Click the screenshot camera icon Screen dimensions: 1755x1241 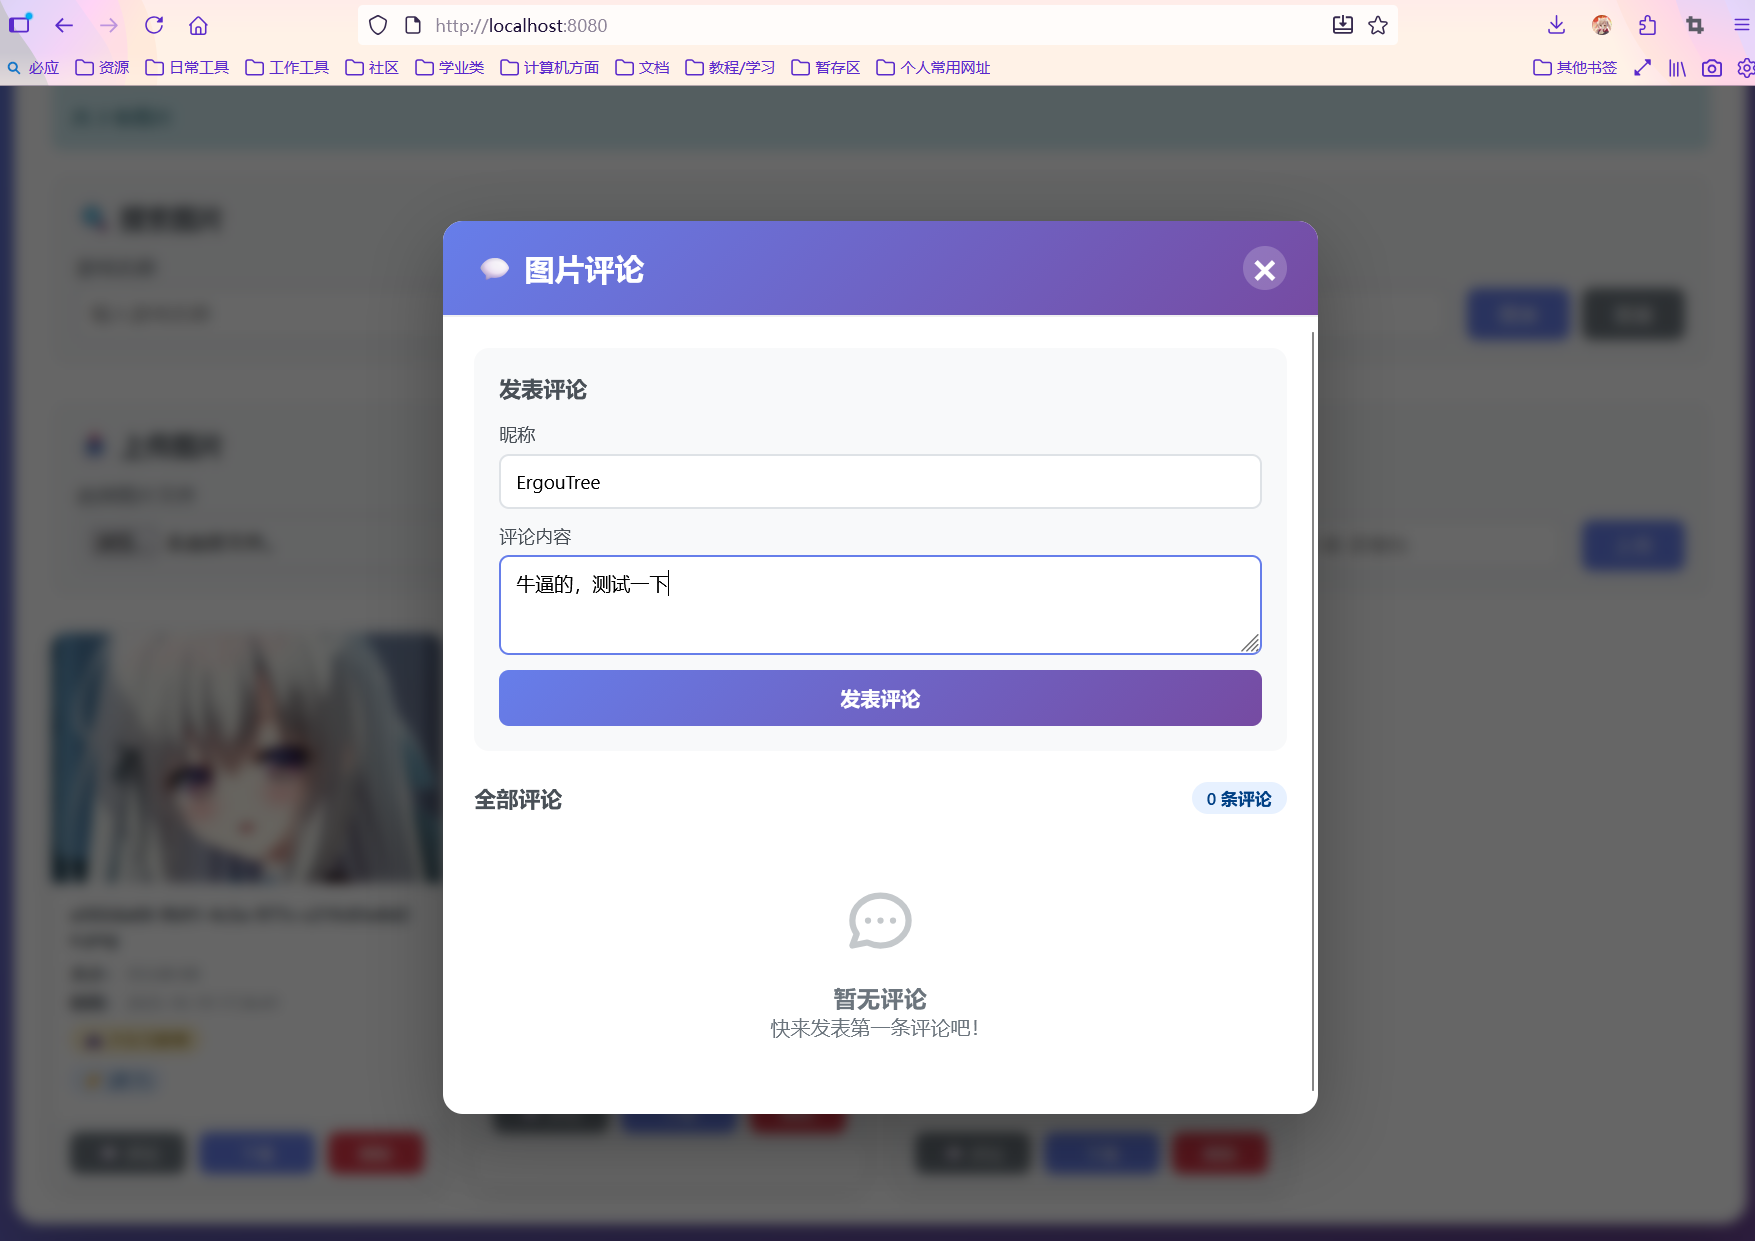click(1712, 68)
